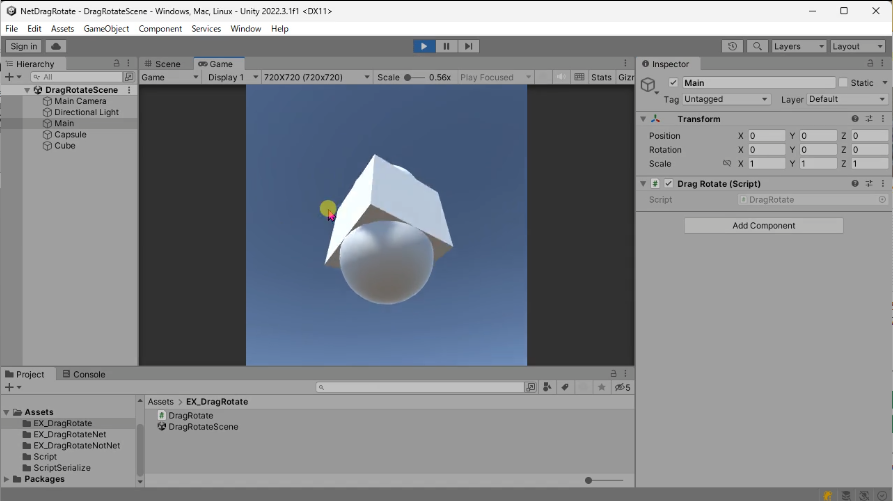Open the Undo History button
893x501 pixels.
pyautogui.click(x=733, y=46)
